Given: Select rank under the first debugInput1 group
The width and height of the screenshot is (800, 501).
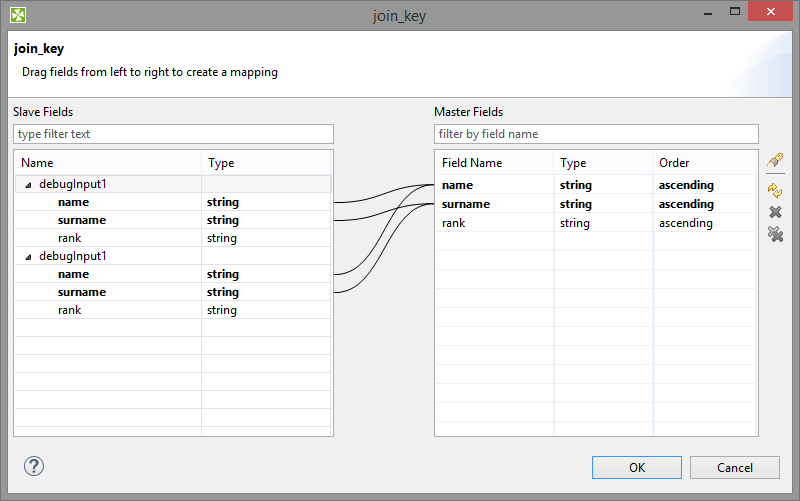Looking at the screenshot, I should [x=70, y=238].
